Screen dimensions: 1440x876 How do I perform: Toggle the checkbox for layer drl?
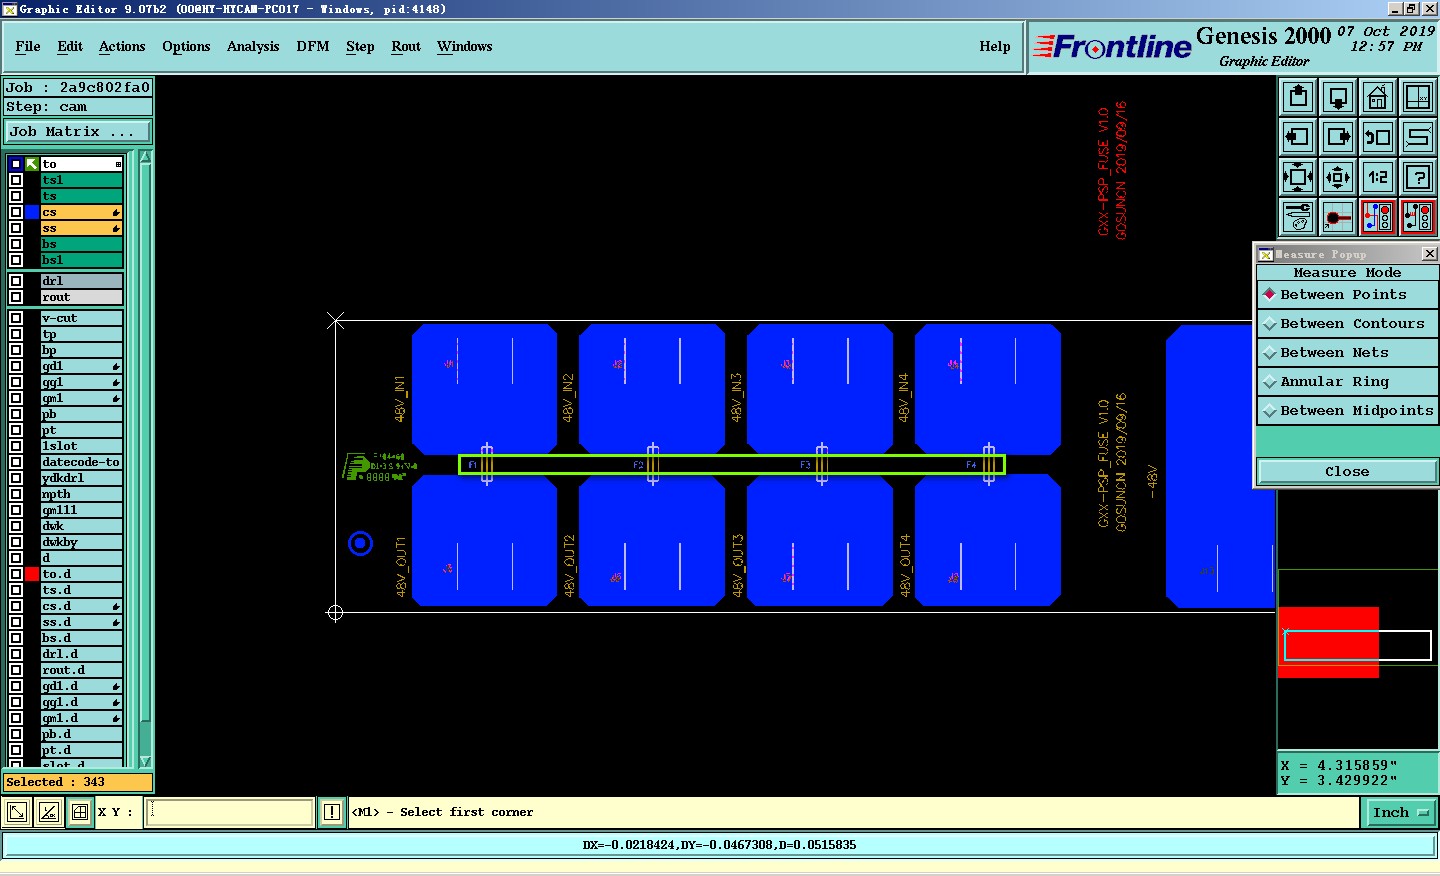16,281
